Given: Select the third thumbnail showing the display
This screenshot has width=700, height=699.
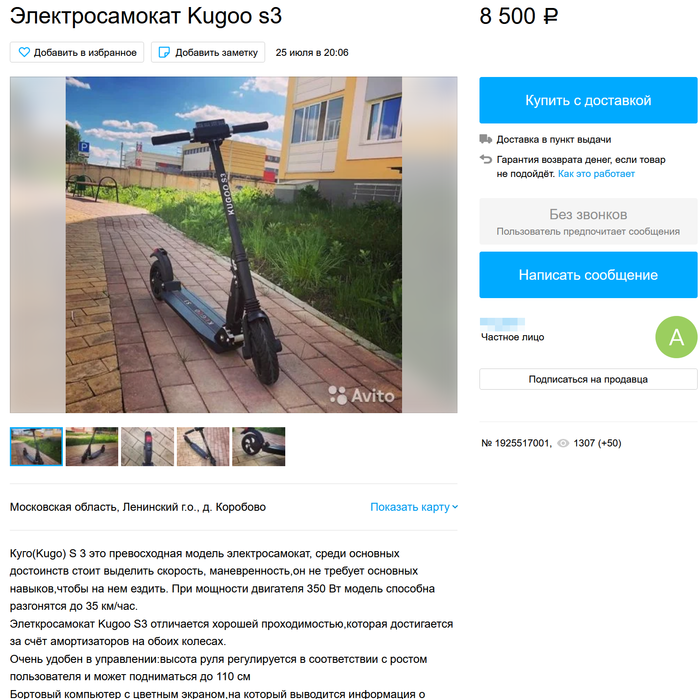Looking at the screenshot, I should pyautogui.click(x=147, y=446).
